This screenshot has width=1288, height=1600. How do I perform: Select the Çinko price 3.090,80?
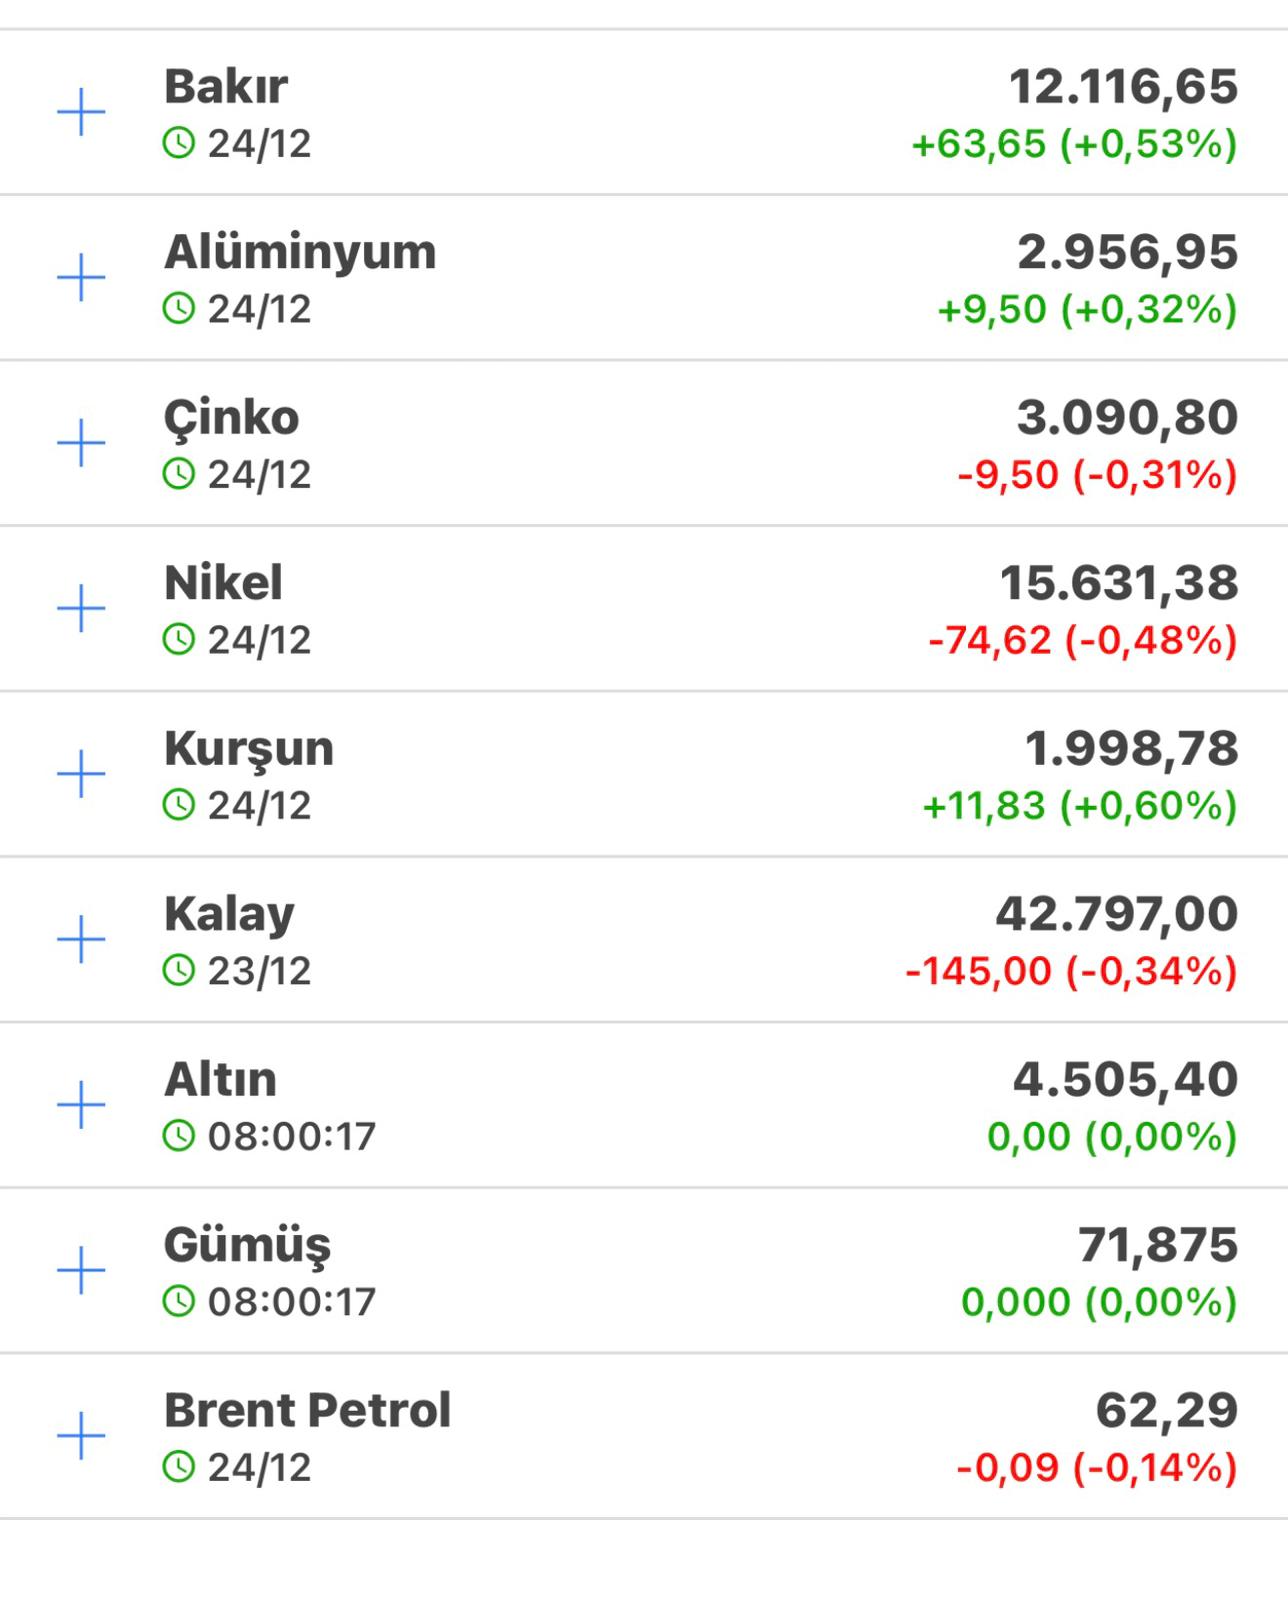(1127, 417)
